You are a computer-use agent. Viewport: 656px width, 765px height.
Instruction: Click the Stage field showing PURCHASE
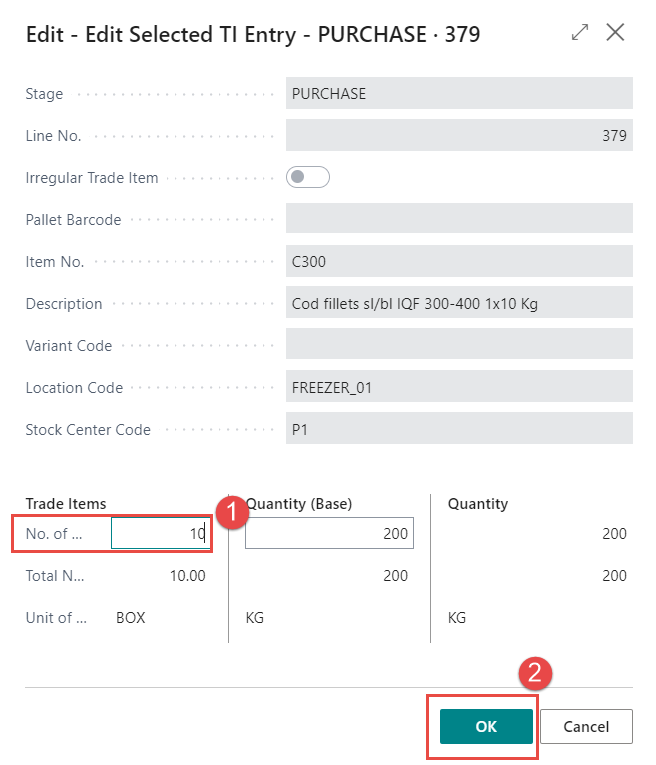[459, 93]
